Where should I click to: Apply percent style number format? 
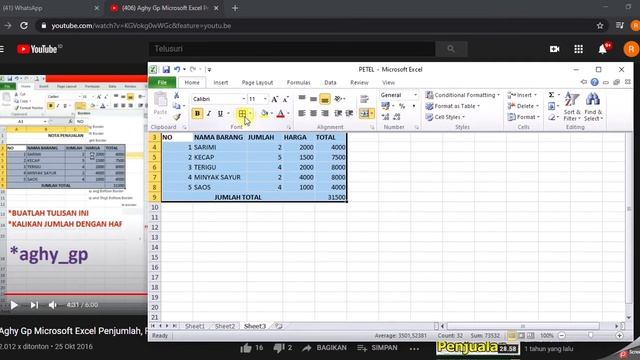(x=402, y=106)
